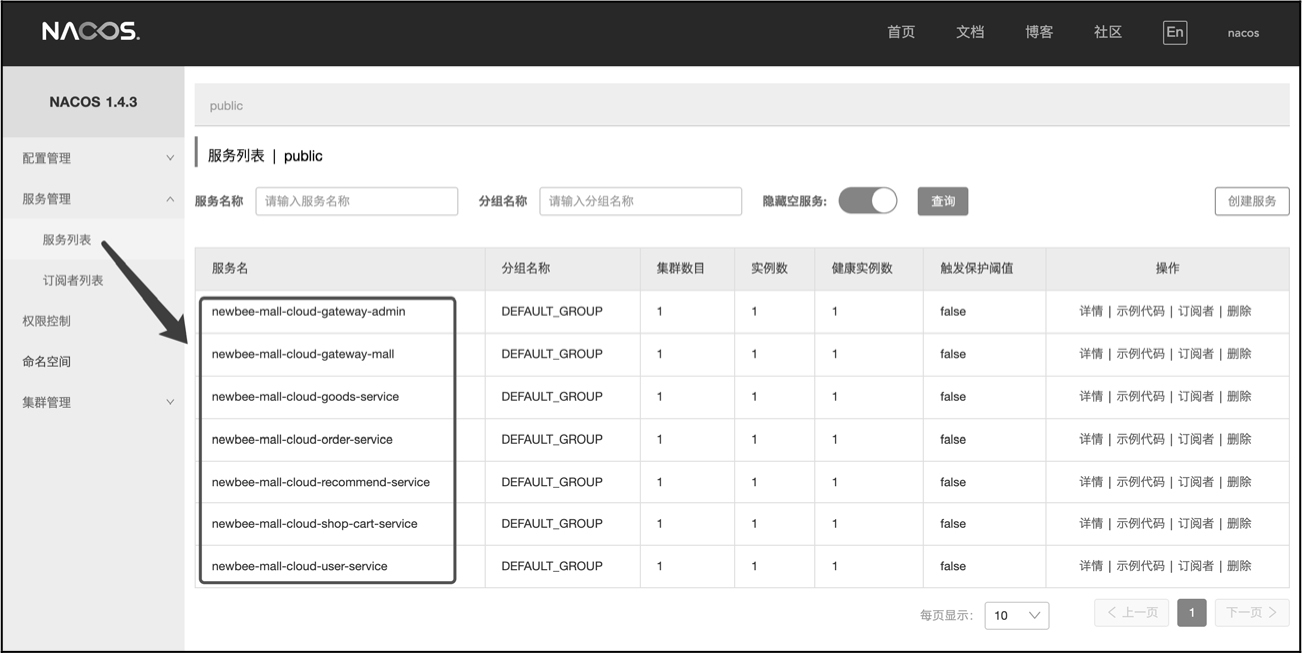Open 集群管理 in the sidebar
The width and height of the screenshot is (1302, 653).
click(47, 402)
